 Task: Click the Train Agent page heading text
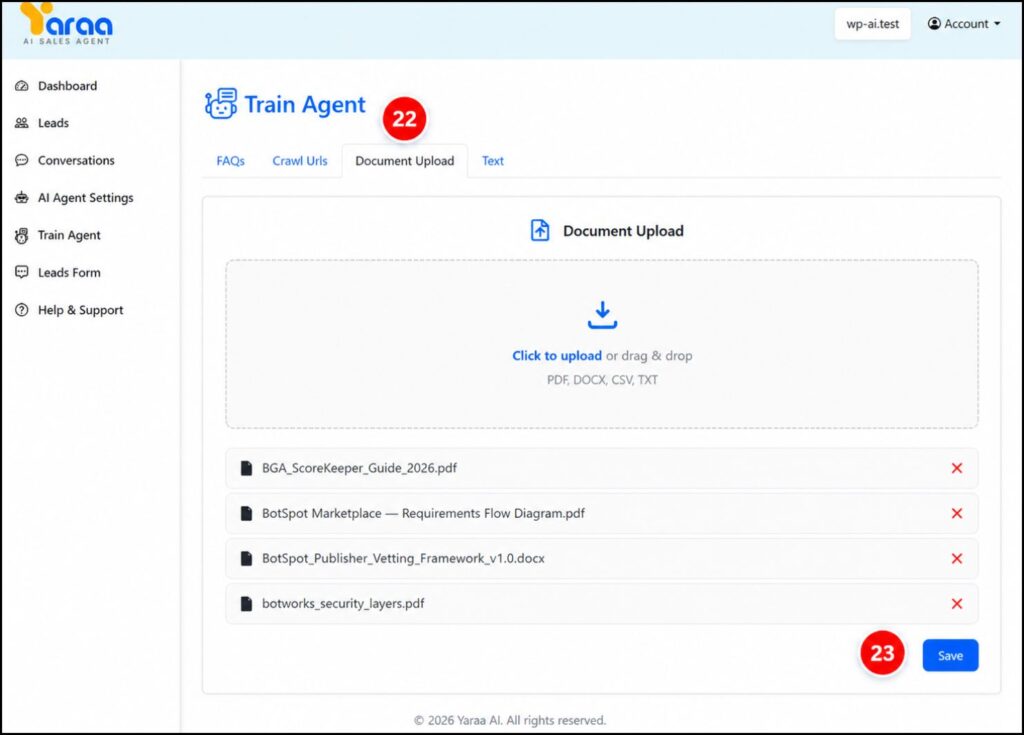pyautogui.click(x=305, y=105)
